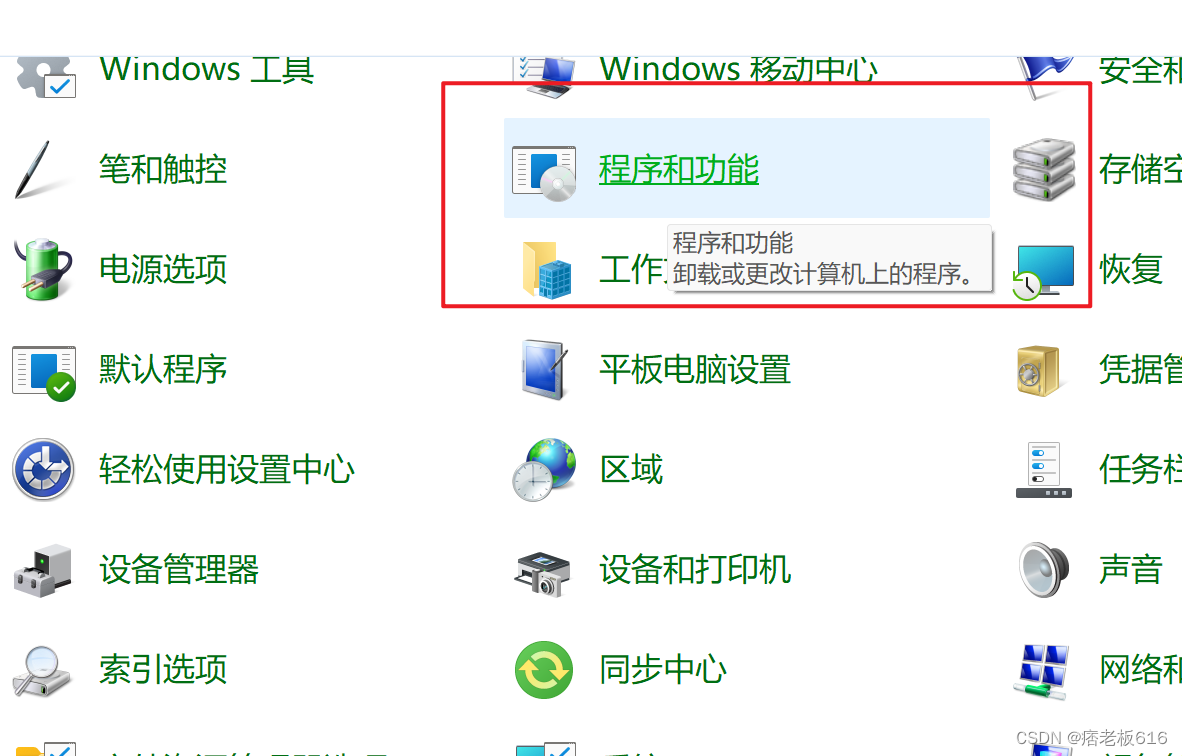Click the 恢复 link text
This screenshot has height=756, width=1182.
[1131, 269]
